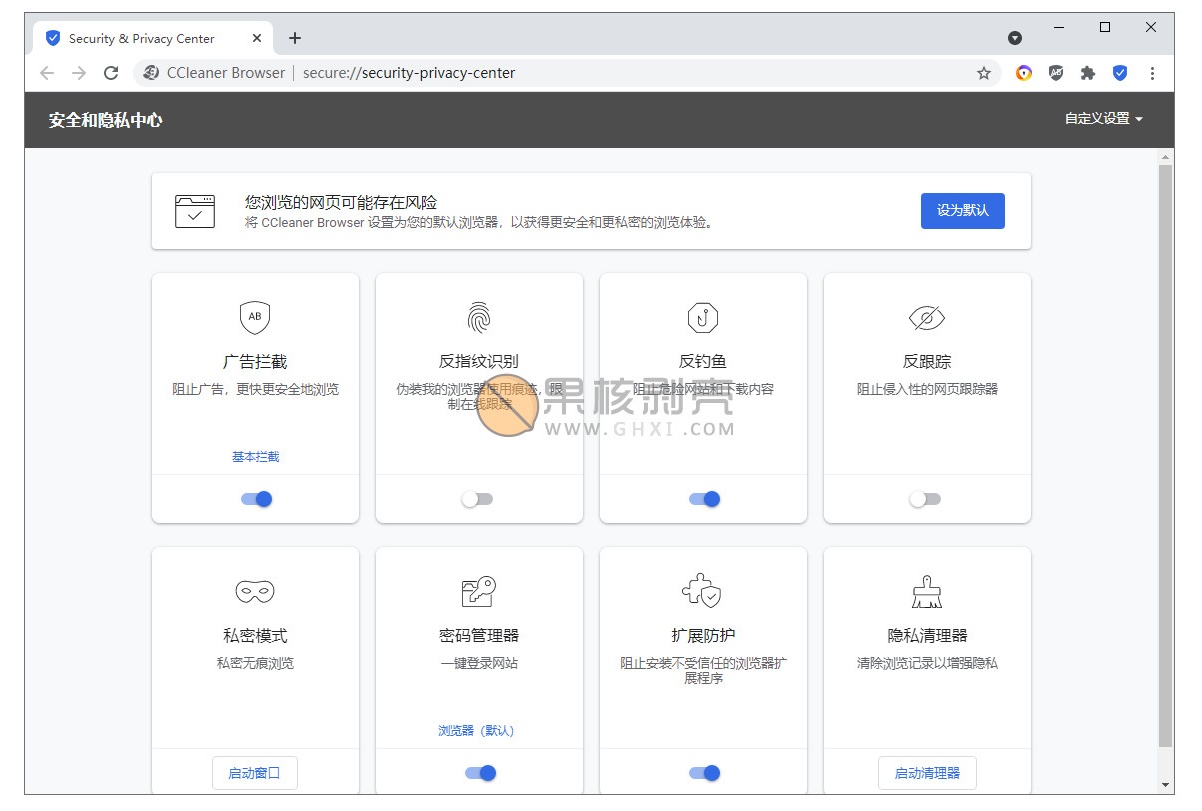
Task: Switch off the 反钓鱼 anti-phishing toggle
Action: point(705,499)
